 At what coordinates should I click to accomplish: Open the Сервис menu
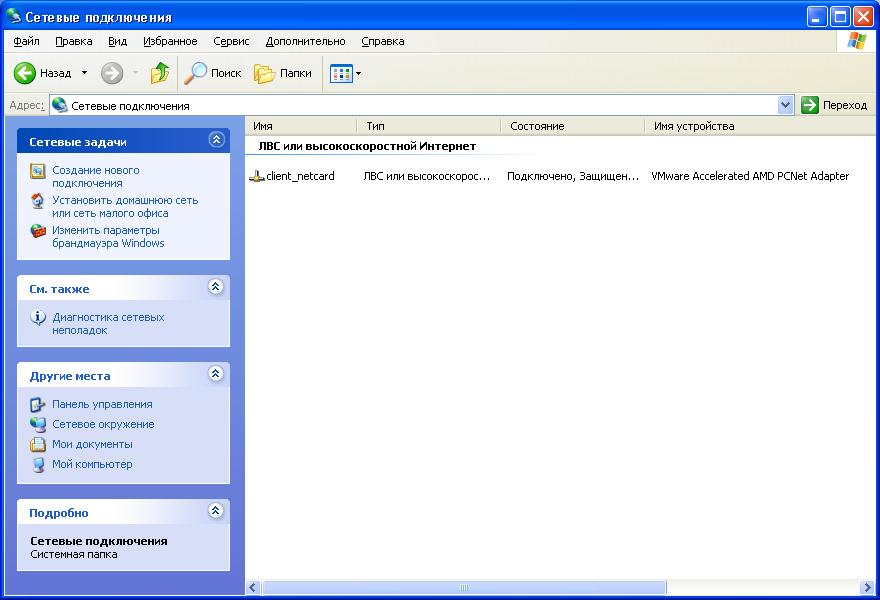click(231, 41)
